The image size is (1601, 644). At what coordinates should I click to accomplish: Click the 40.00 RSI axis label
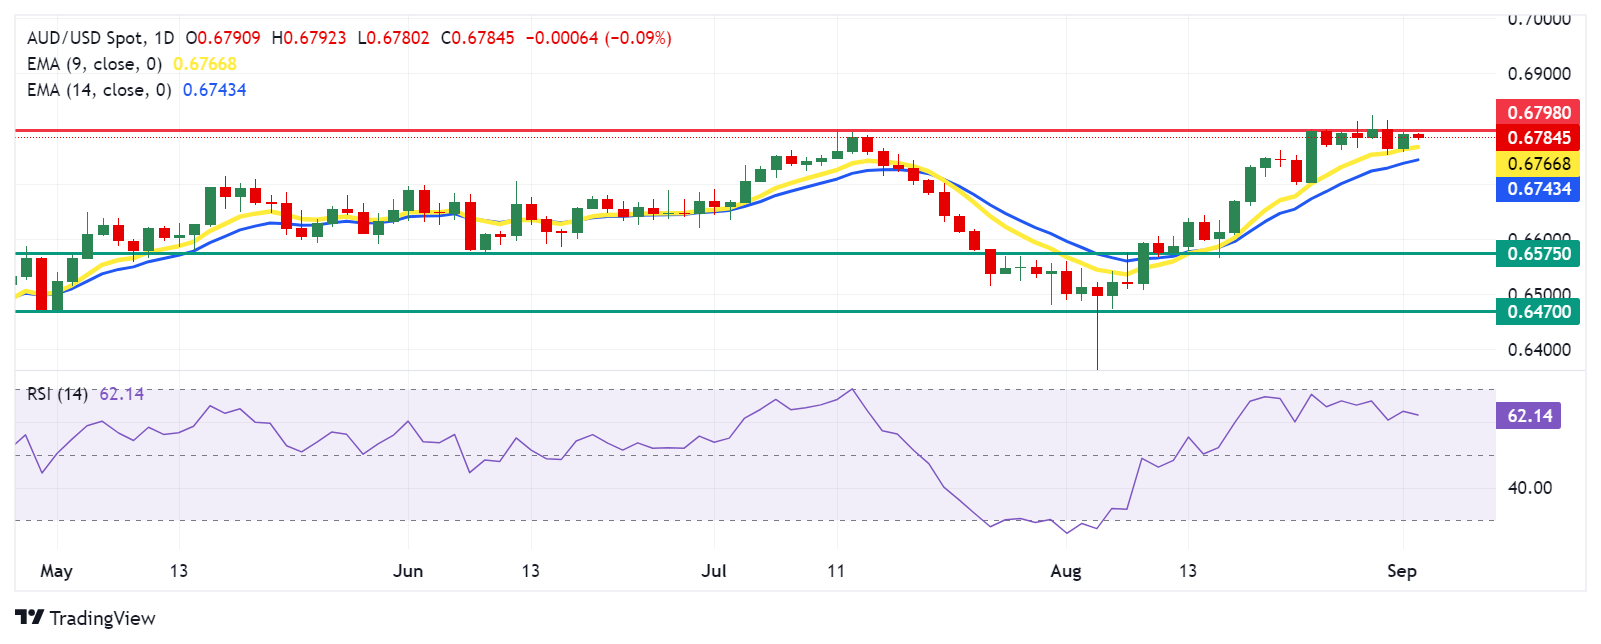(1530, 488)
